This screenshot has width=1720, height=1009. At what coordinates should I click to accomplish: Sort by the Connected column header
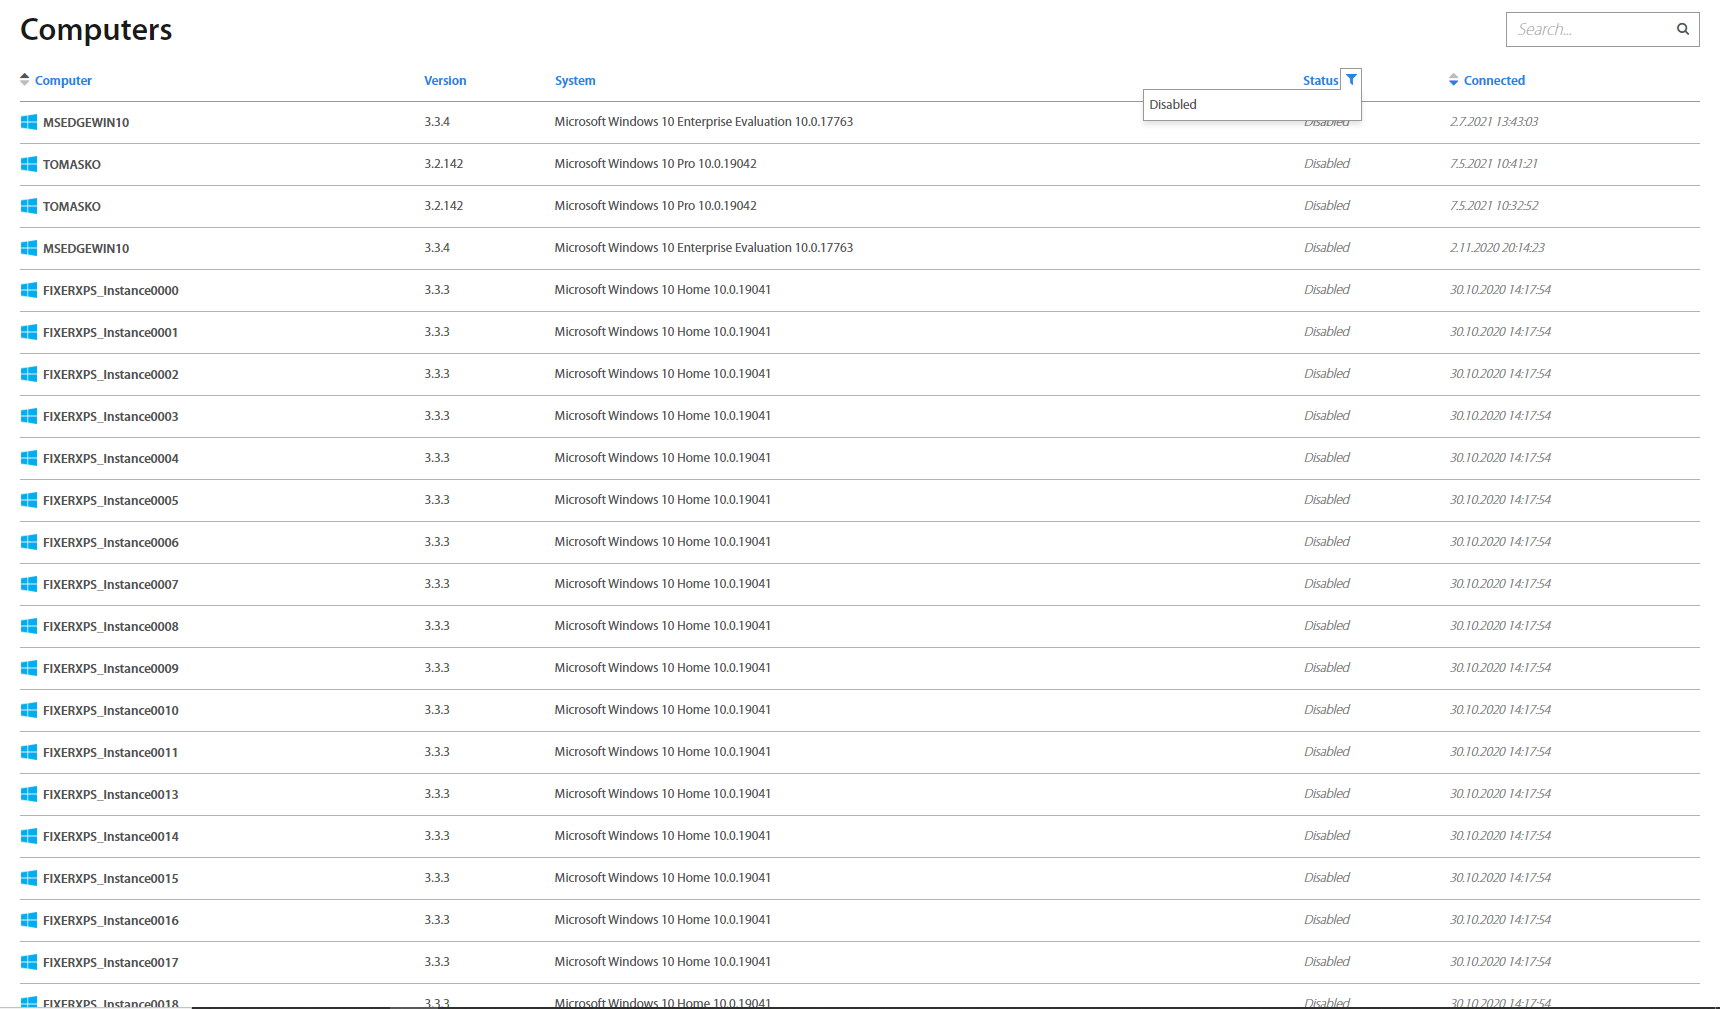pos(1494,81)
